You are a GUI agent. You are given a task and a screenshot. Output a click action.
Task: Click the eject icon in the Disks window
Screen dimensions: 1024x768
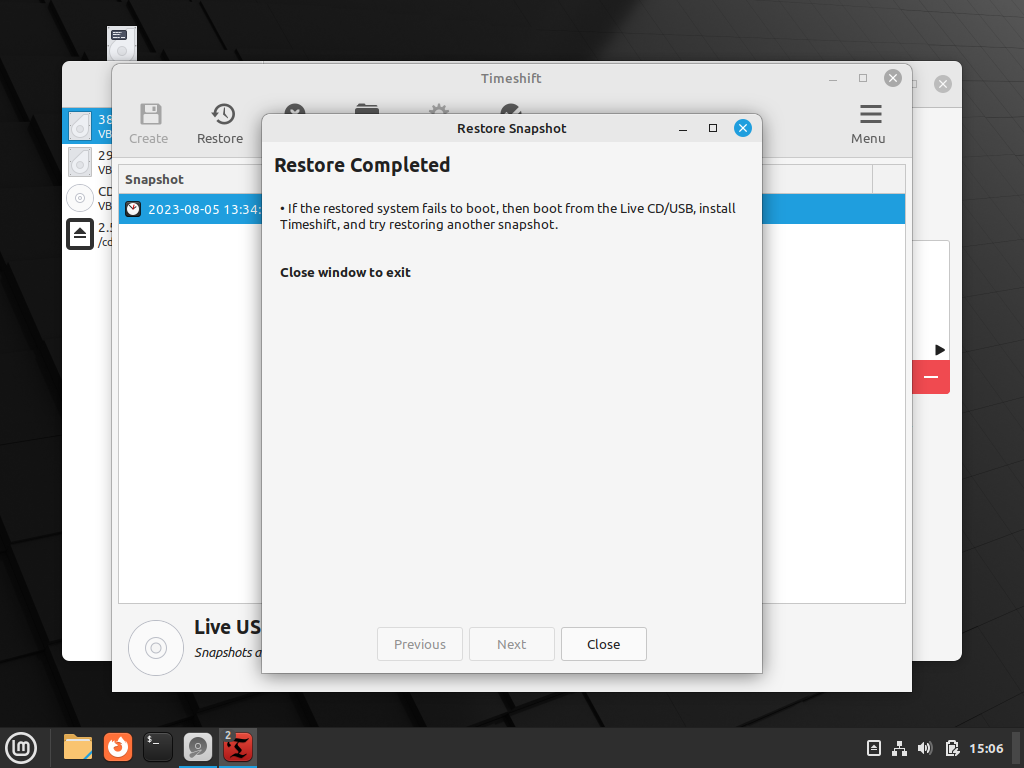pos(80,234)
